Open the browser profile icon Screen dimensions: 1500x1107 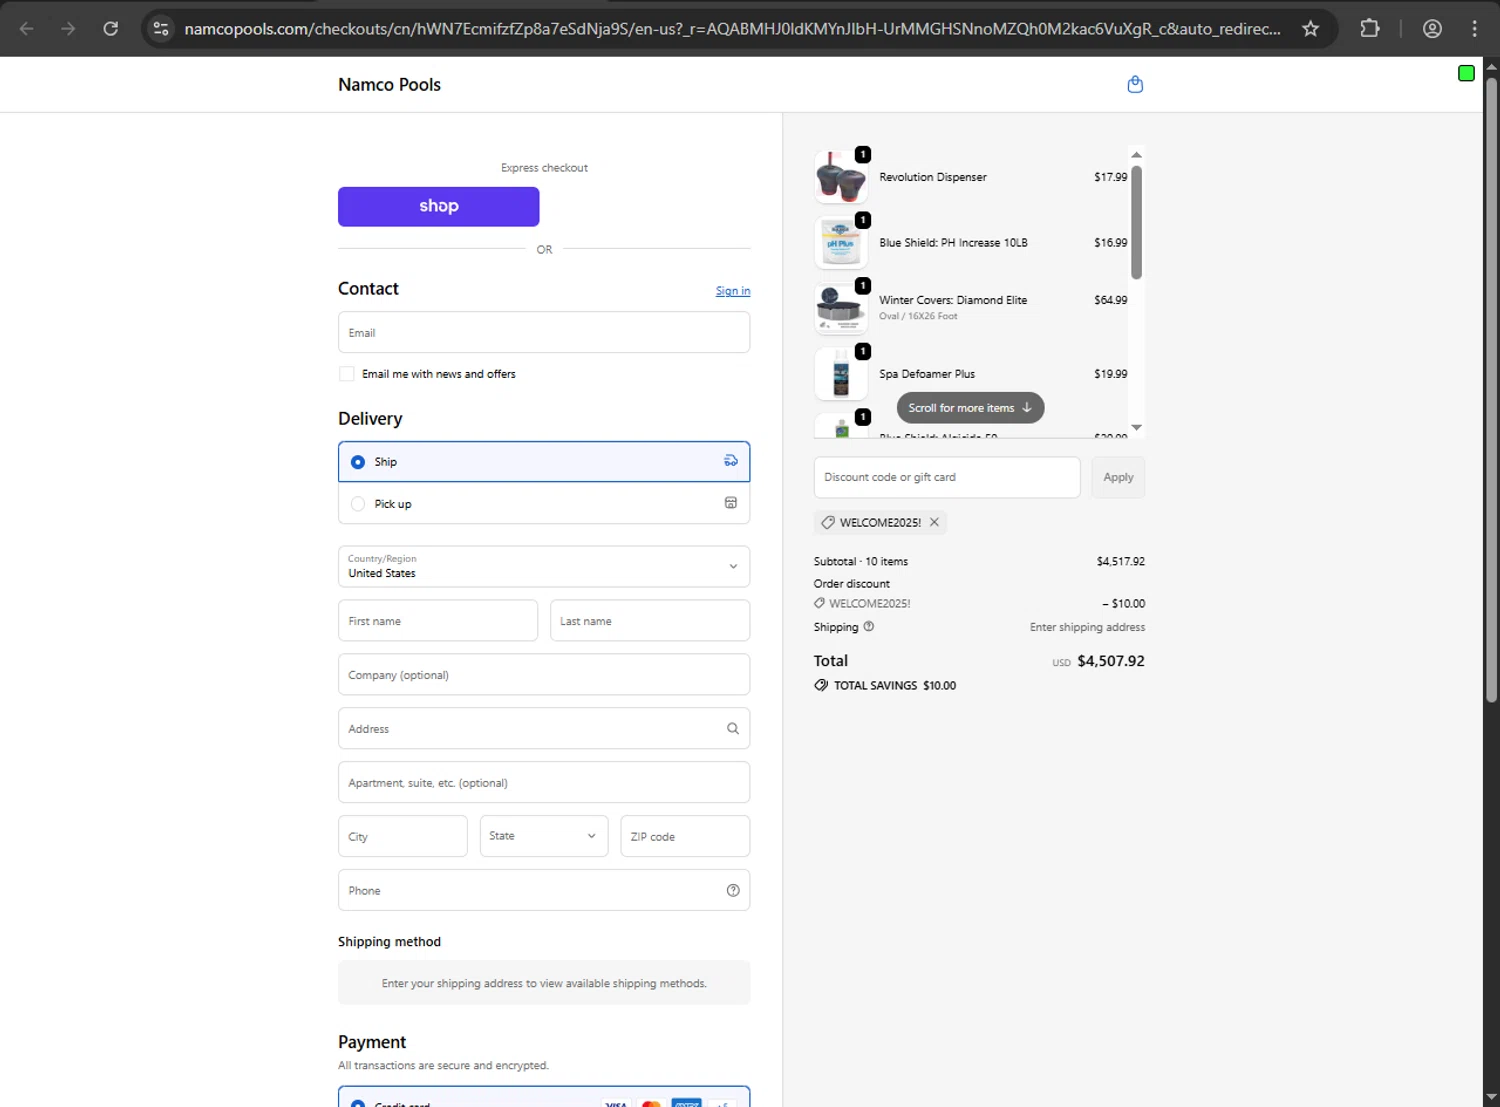[x=1432, y=29]
